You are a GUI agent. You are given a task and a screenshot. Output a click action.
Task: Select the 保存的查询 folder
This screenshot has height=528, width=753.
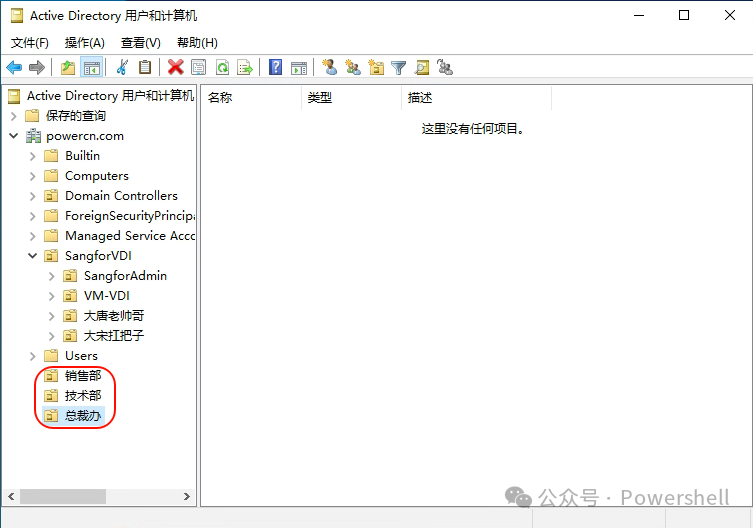tap(75, 116)
